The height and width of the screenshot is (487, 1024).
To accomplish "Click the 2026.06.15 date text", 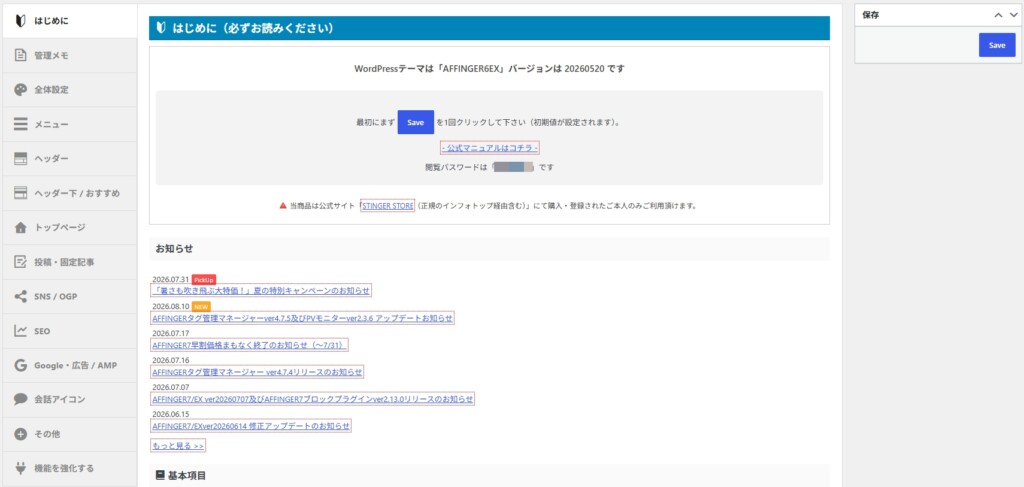I will (x=170, y=415).
